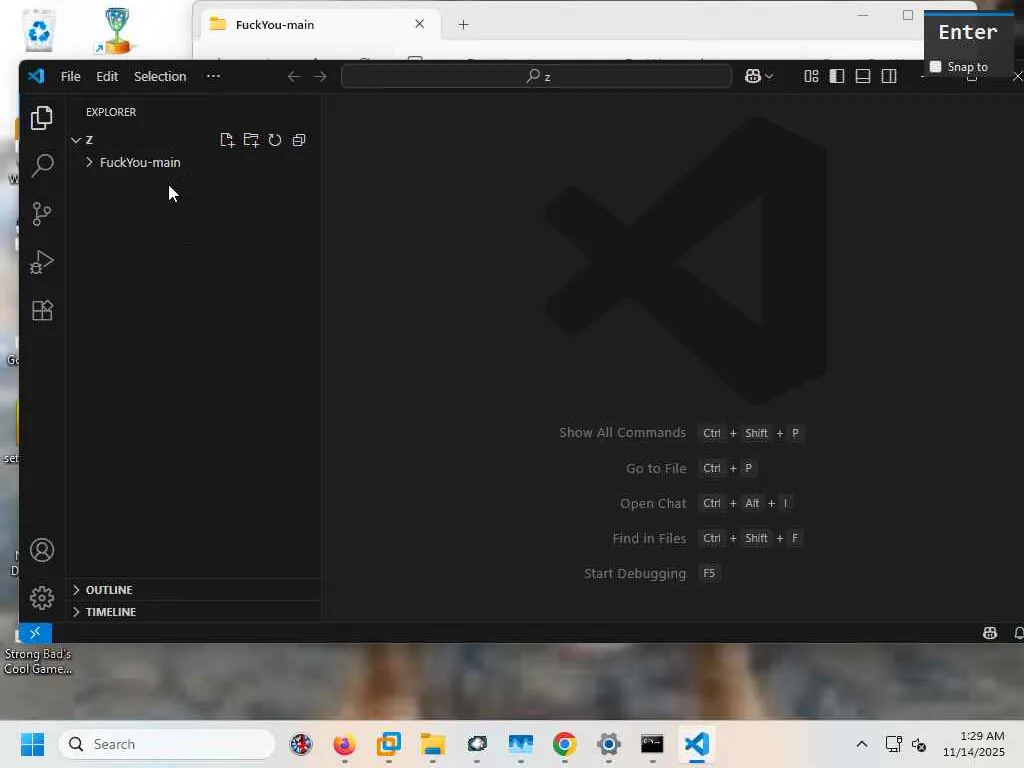Show hidden system tray icons

click(862, 744)
